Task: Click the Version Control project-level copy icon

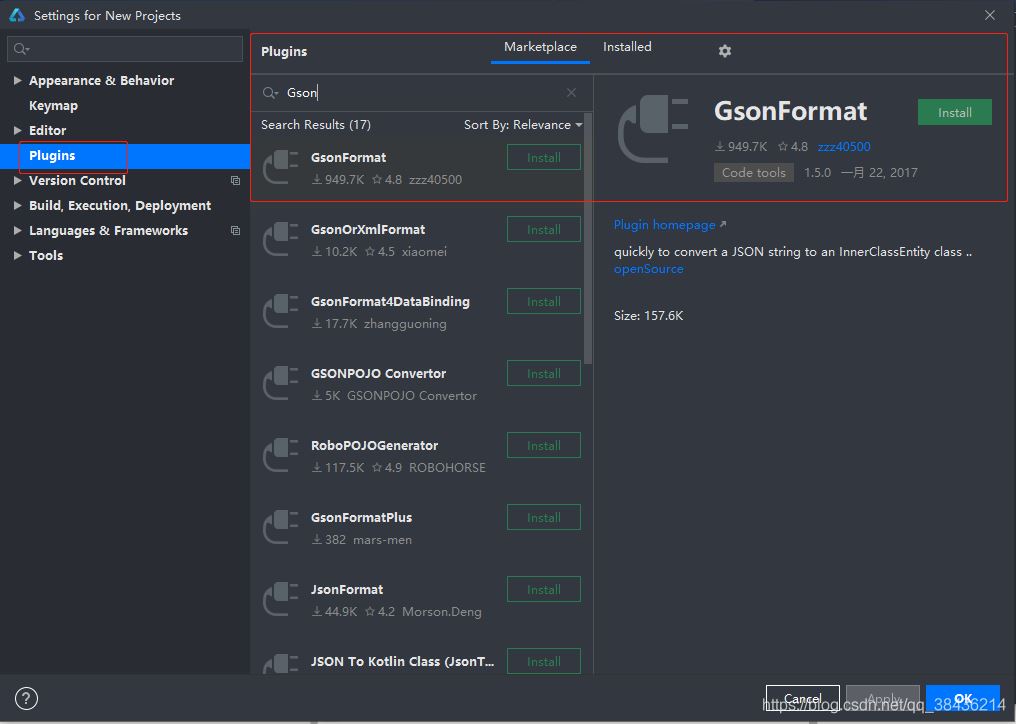Action: [235, 180]
